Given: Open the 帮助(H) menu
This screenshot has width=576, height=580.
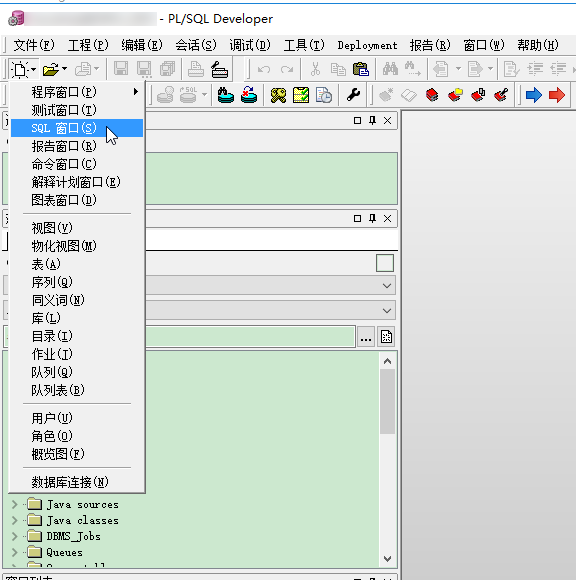Looking at the screenshot, I should click(x=538, y=45).
